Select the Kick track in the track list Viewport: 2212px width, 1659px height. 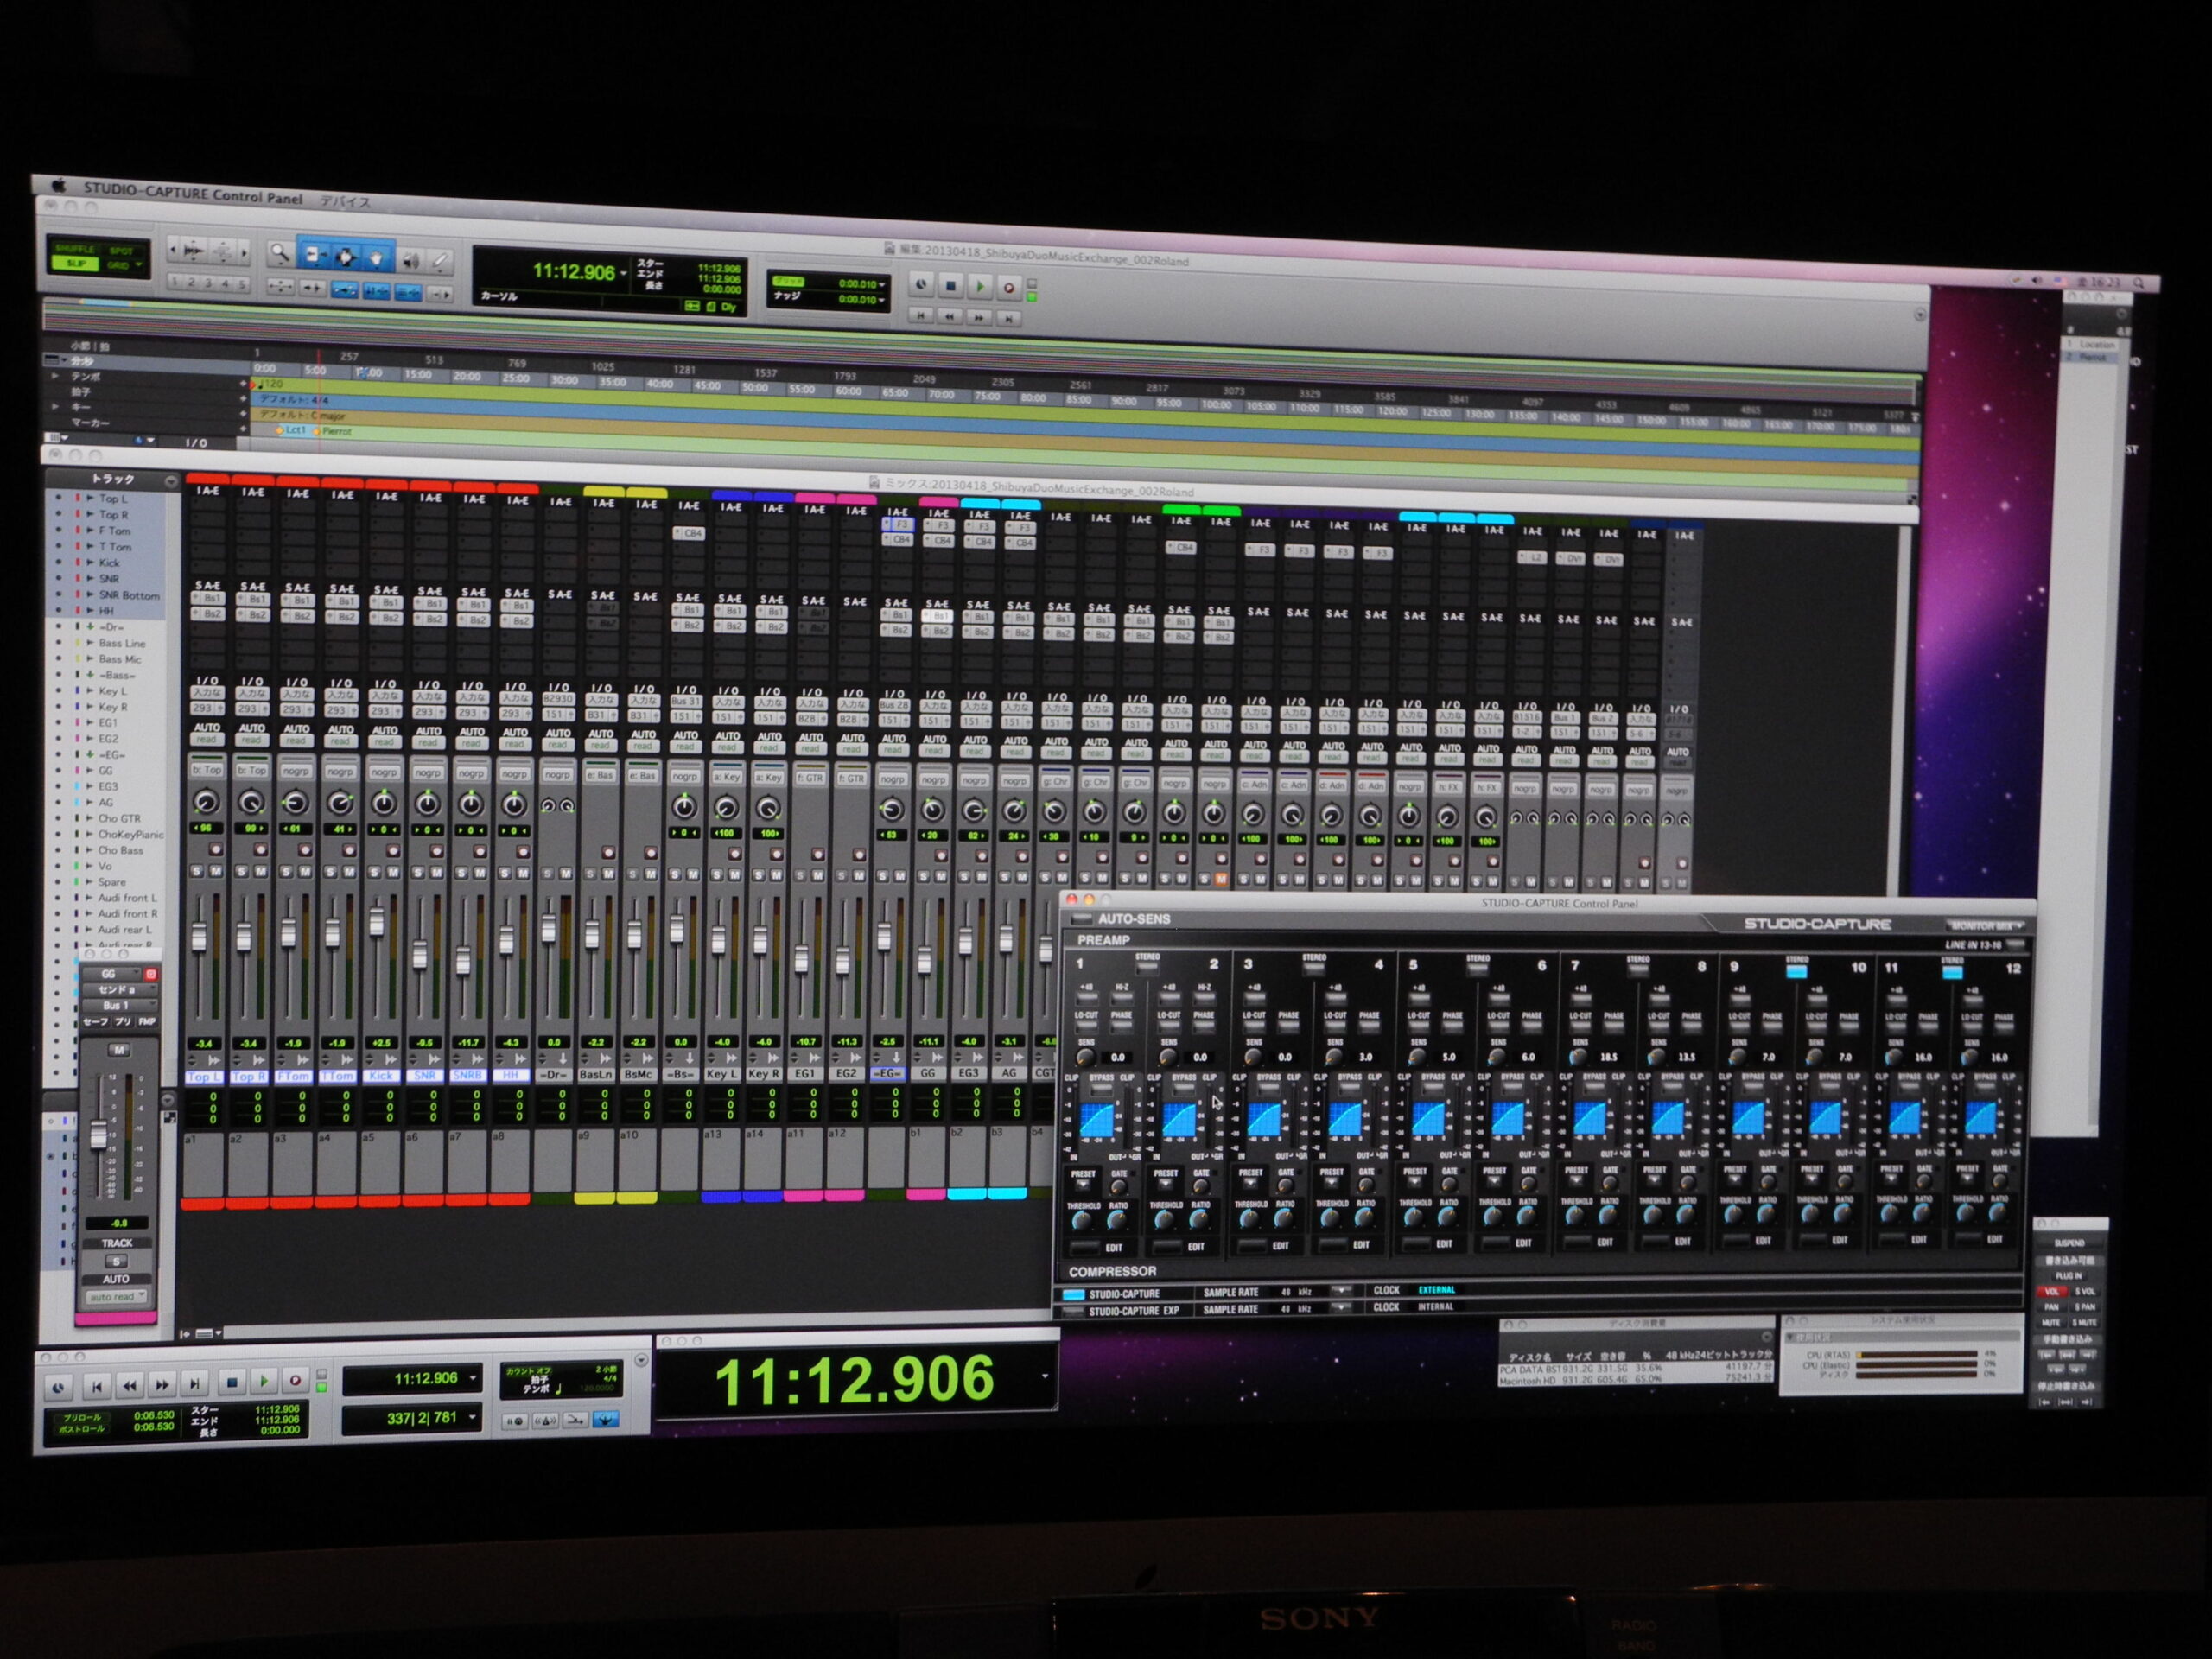109,563
